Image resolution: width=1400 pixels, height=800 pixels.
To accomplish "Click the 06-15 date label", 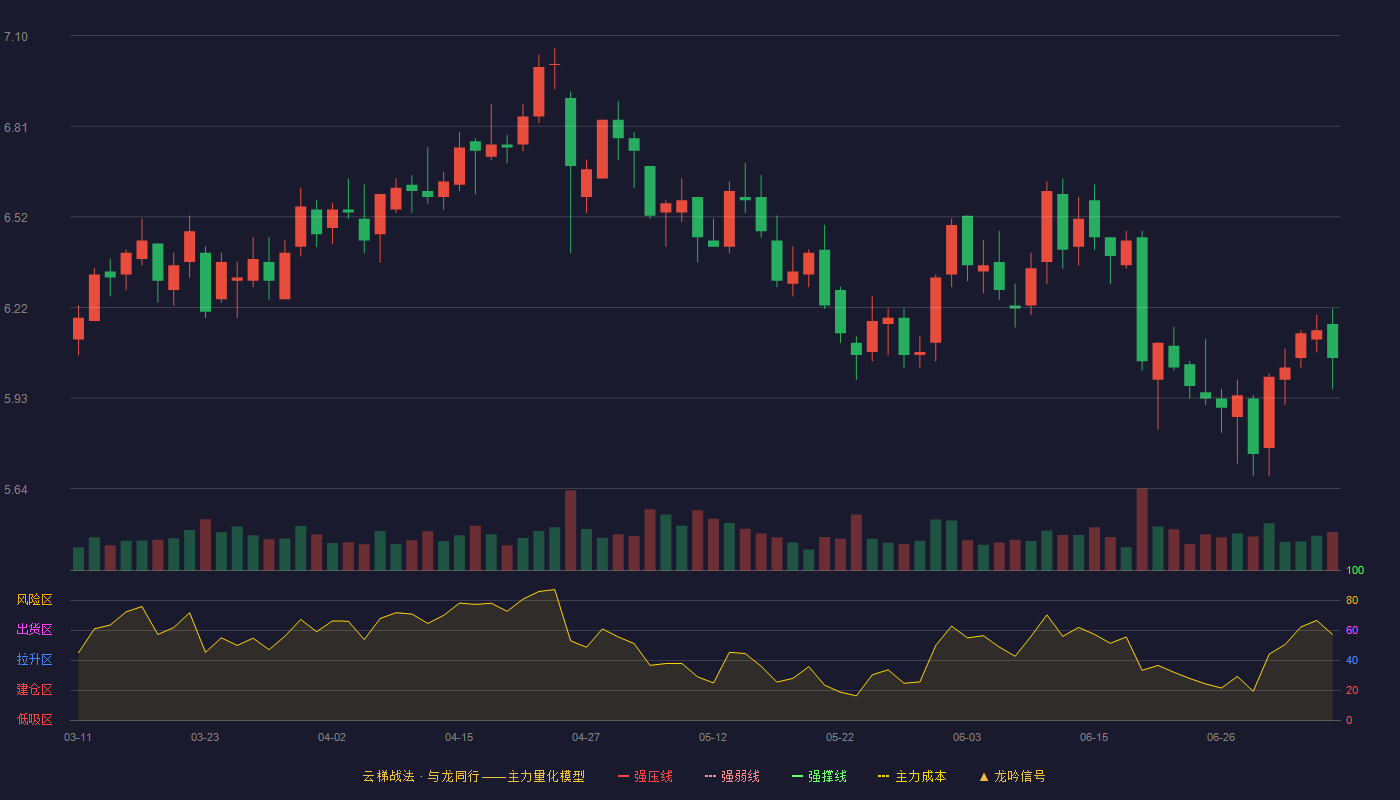I will click(1094, 737).
